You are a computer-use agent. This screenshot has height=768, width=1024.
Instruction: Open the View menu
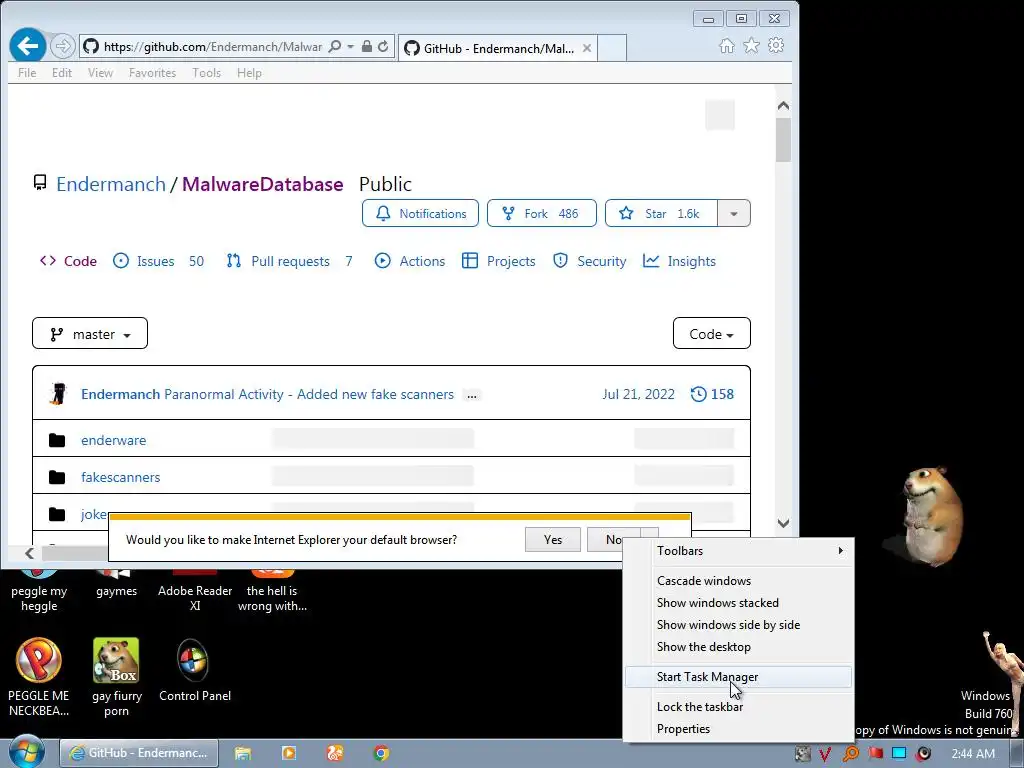click(101, 72)
